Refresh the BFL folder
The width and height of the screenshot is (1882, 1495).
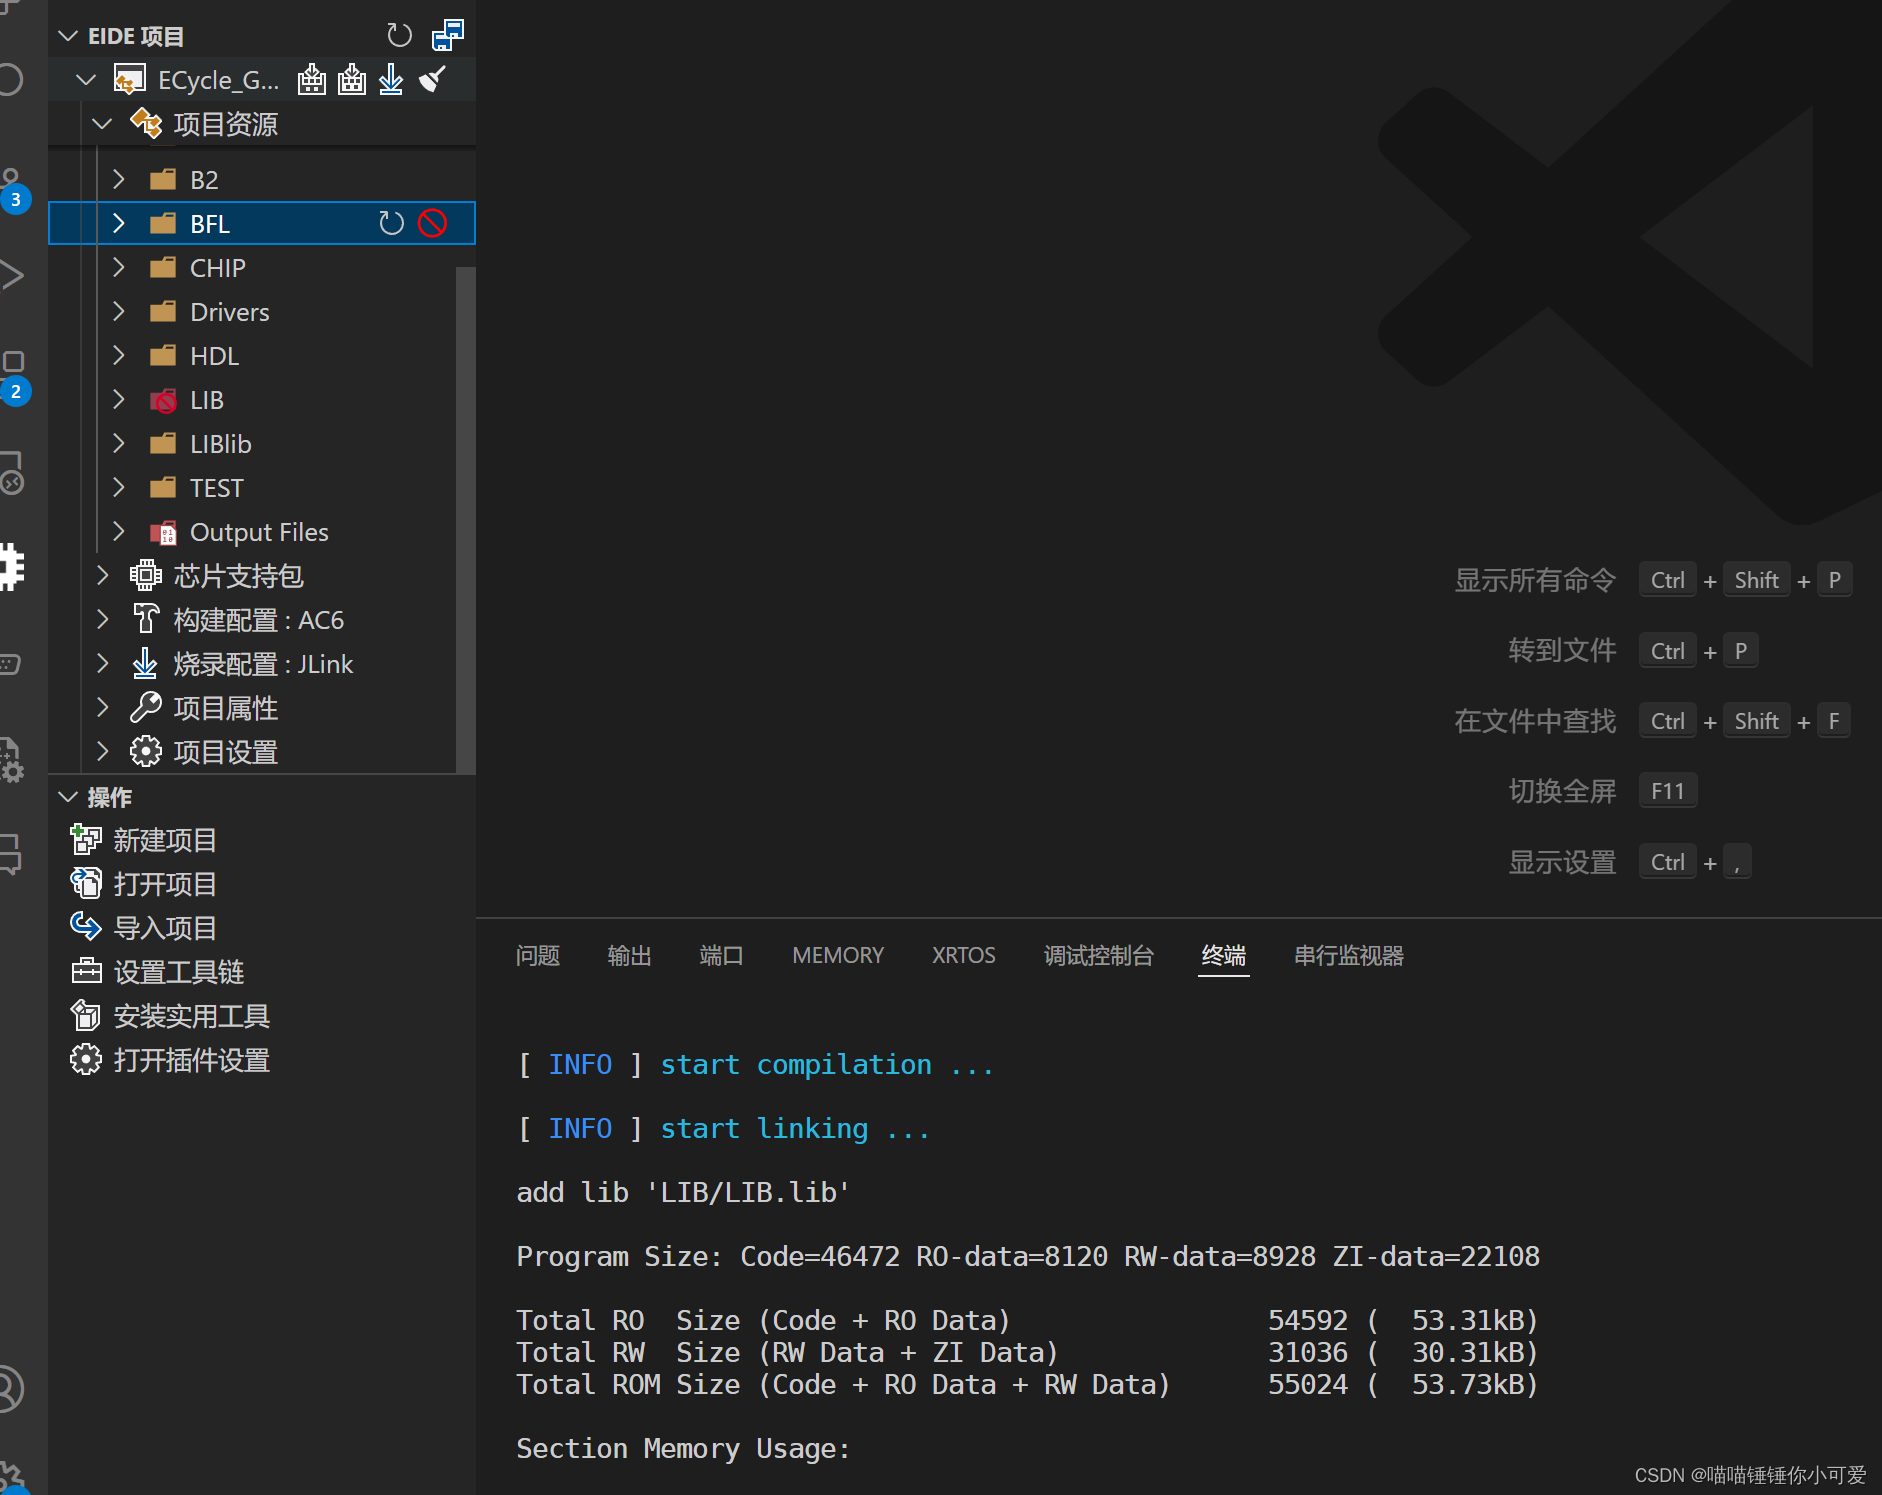coord(391,223)
